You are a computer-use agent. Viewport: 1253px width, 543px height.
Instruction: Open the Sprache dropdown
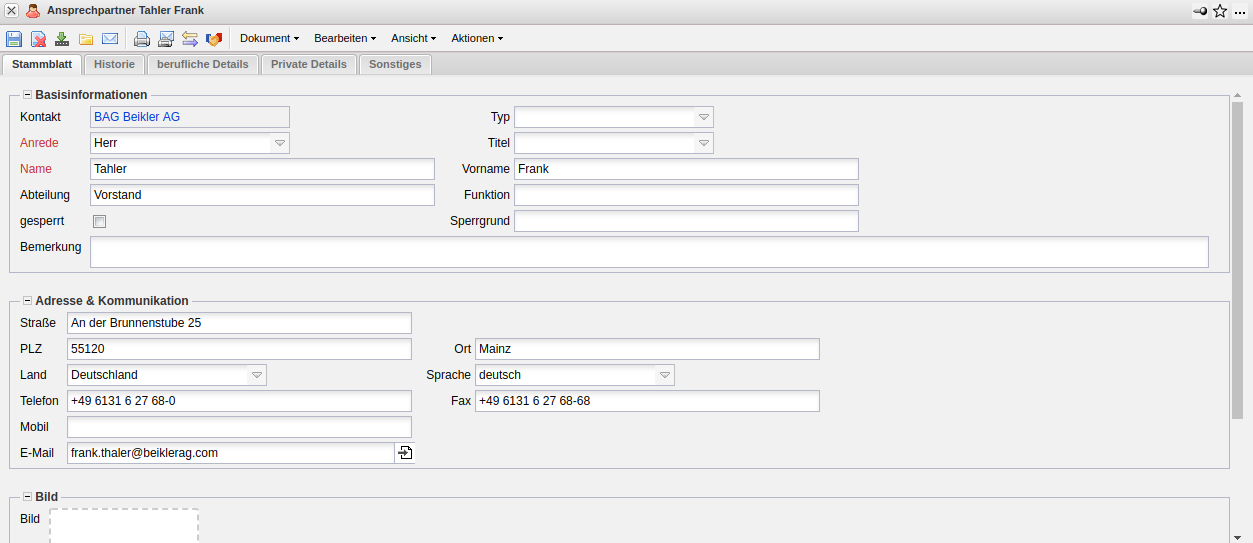pos(665,375)
